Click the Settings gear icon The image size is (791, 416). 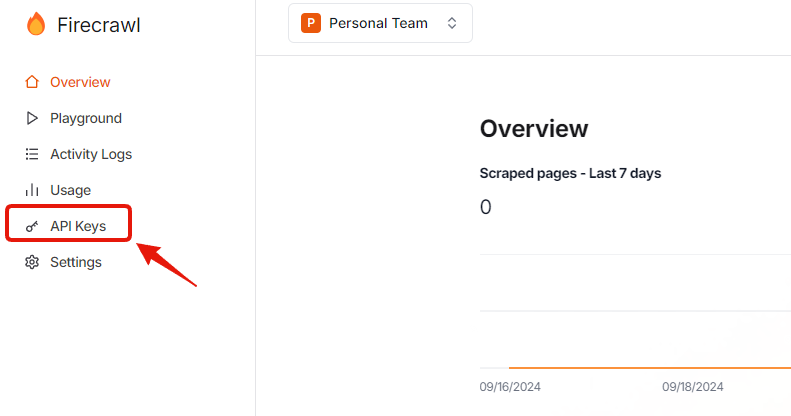point(32,262)
